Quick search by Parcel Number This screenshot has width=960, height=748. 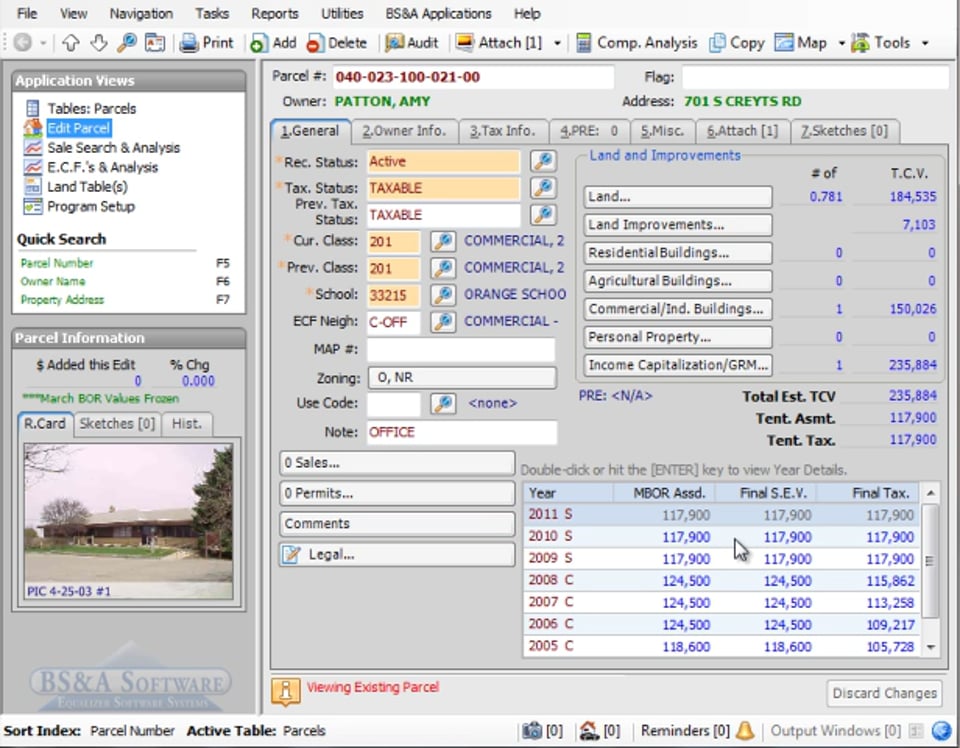(57, 263)
